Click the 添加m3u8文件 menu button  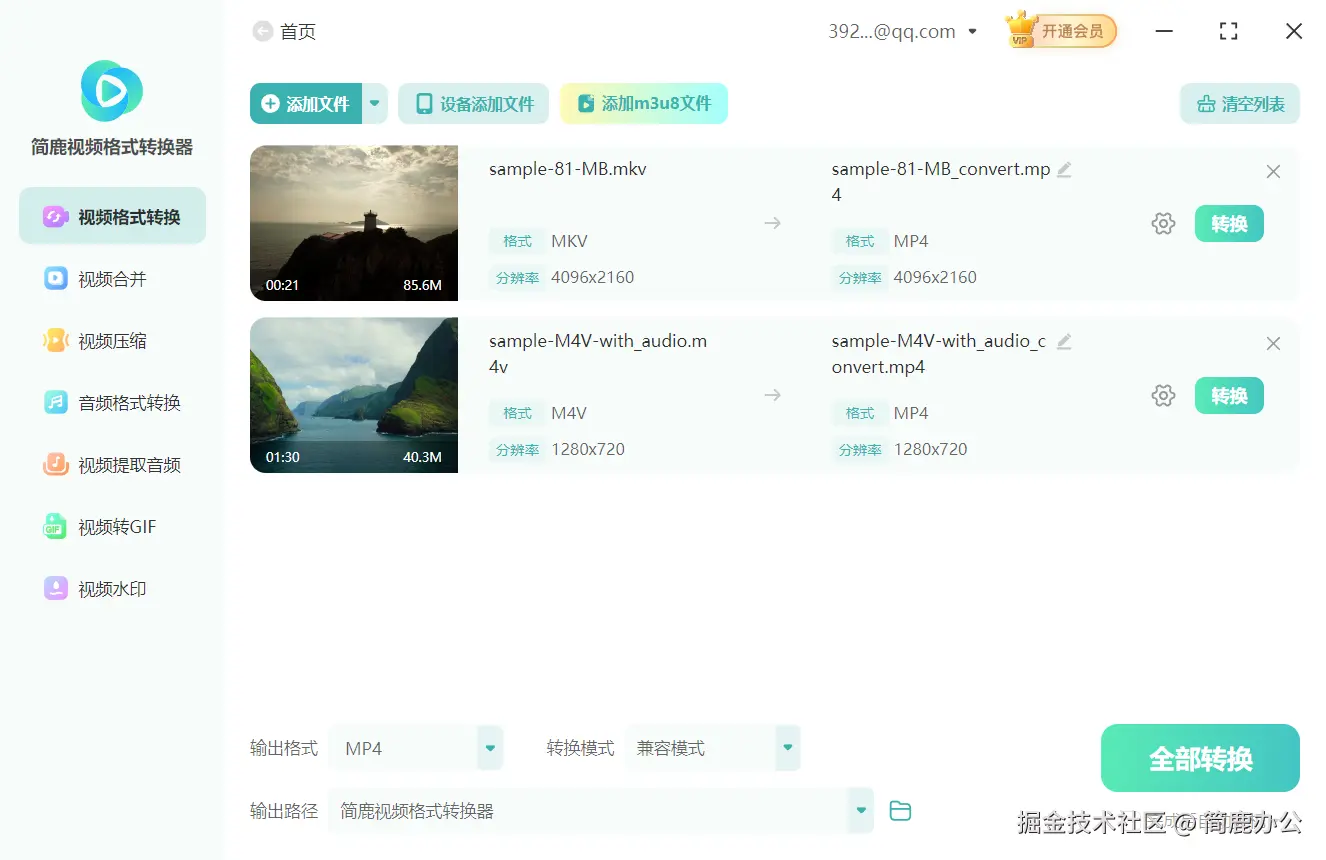(643, 103)
